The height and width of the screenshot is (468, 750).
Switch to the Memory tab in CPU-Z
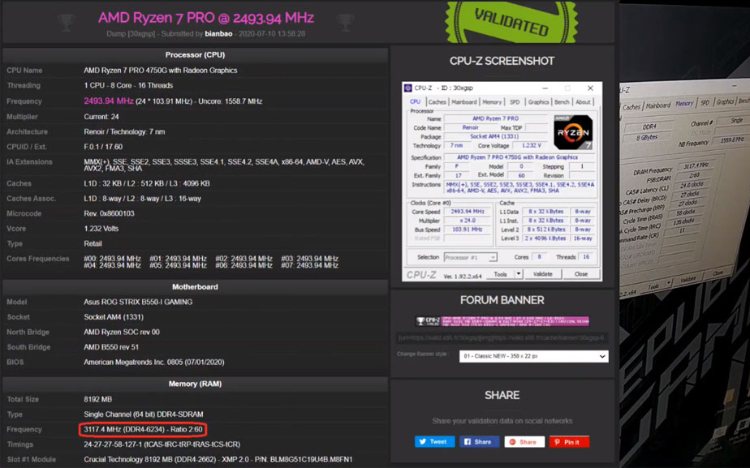[492, 102]
